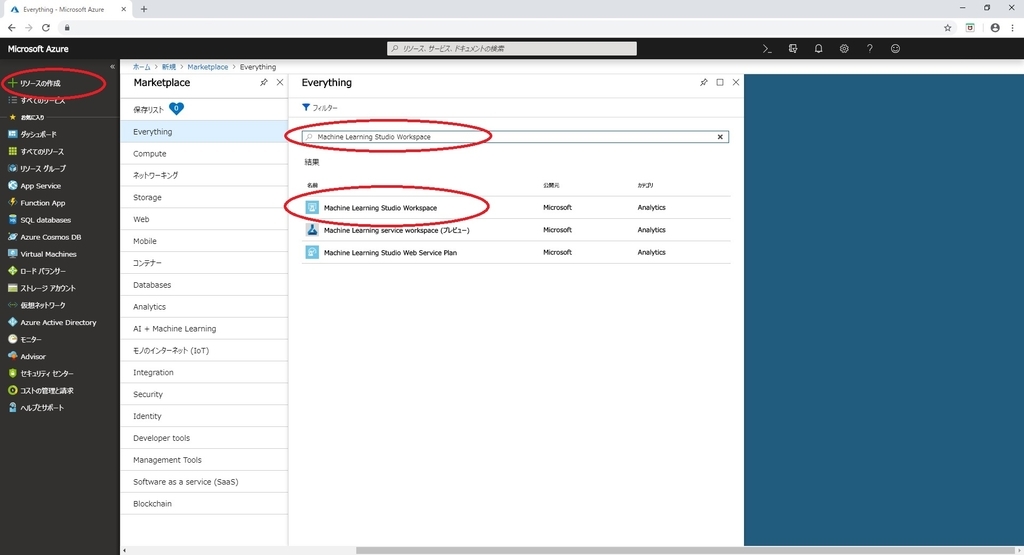Screen dimensions: 1024x555
Task: Select the Software as a service (SaaS) category
Action: 204,482
